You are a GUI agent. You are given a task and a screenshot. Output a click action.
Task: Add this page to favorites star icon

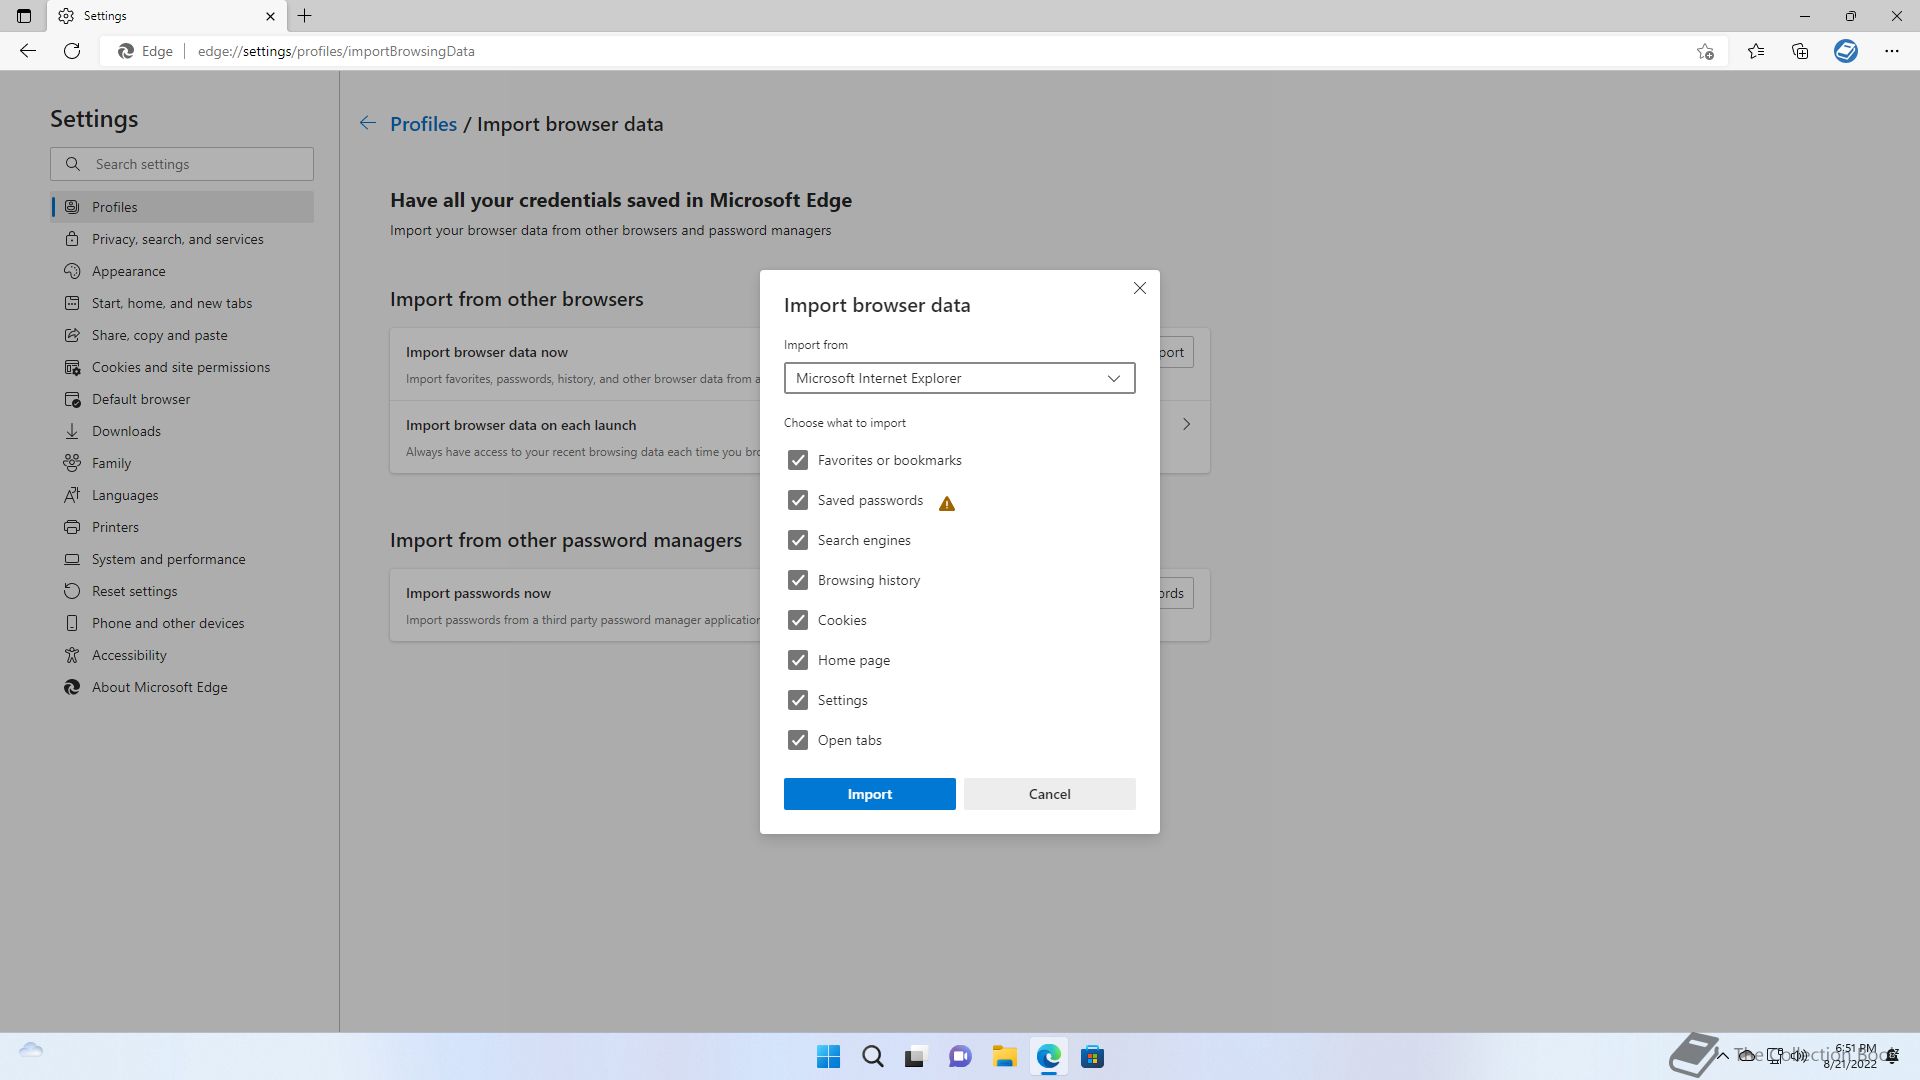(x=1705, y=51)
